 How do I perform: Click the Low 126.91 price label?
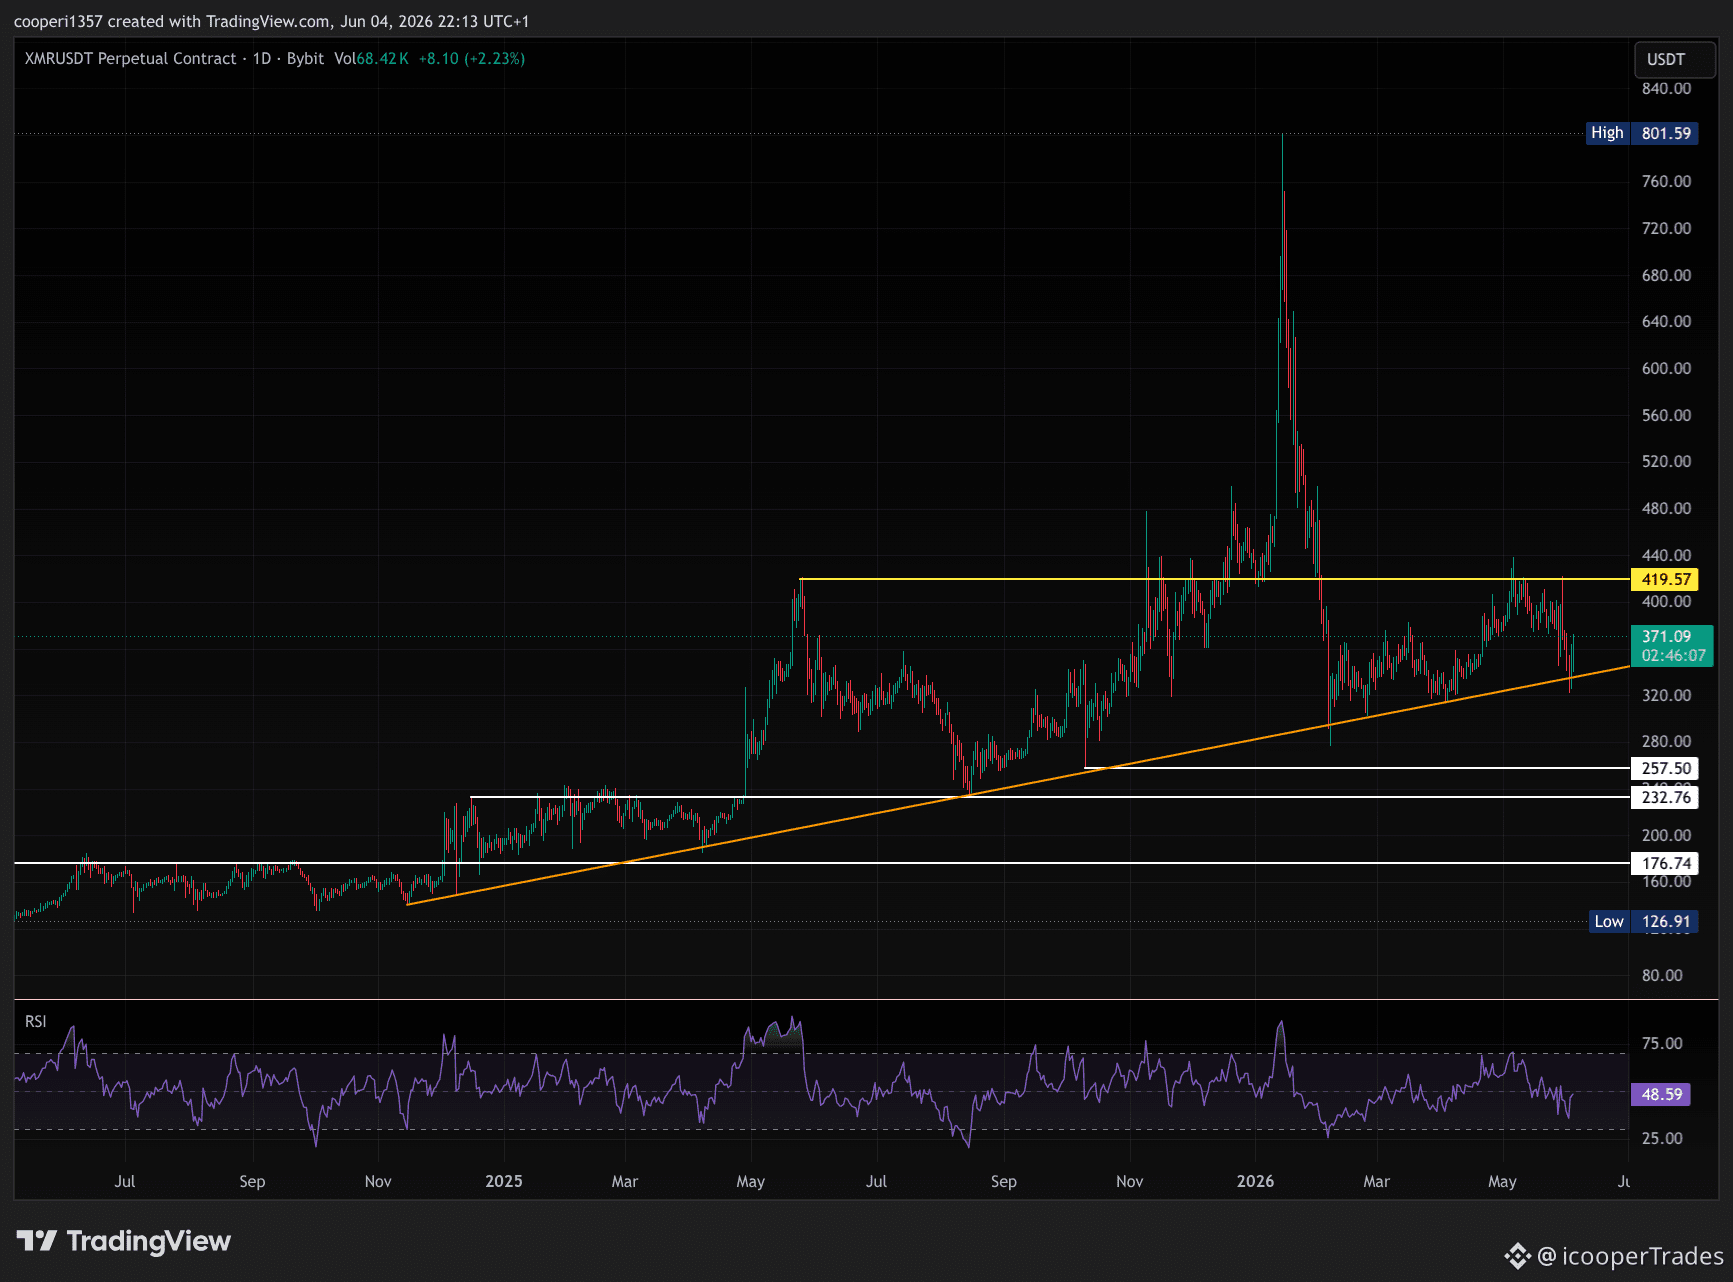(1643, 921)
